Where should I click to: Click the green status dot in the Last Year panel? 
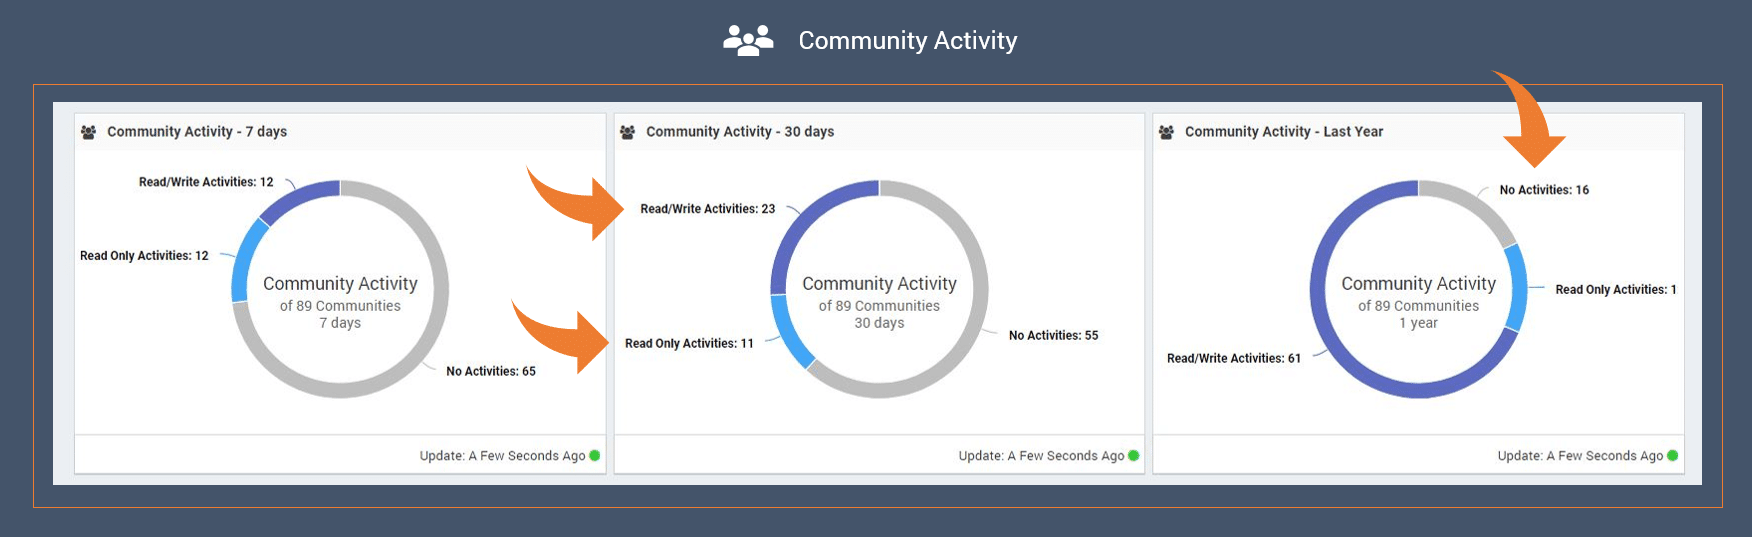tap(1673, 456)
